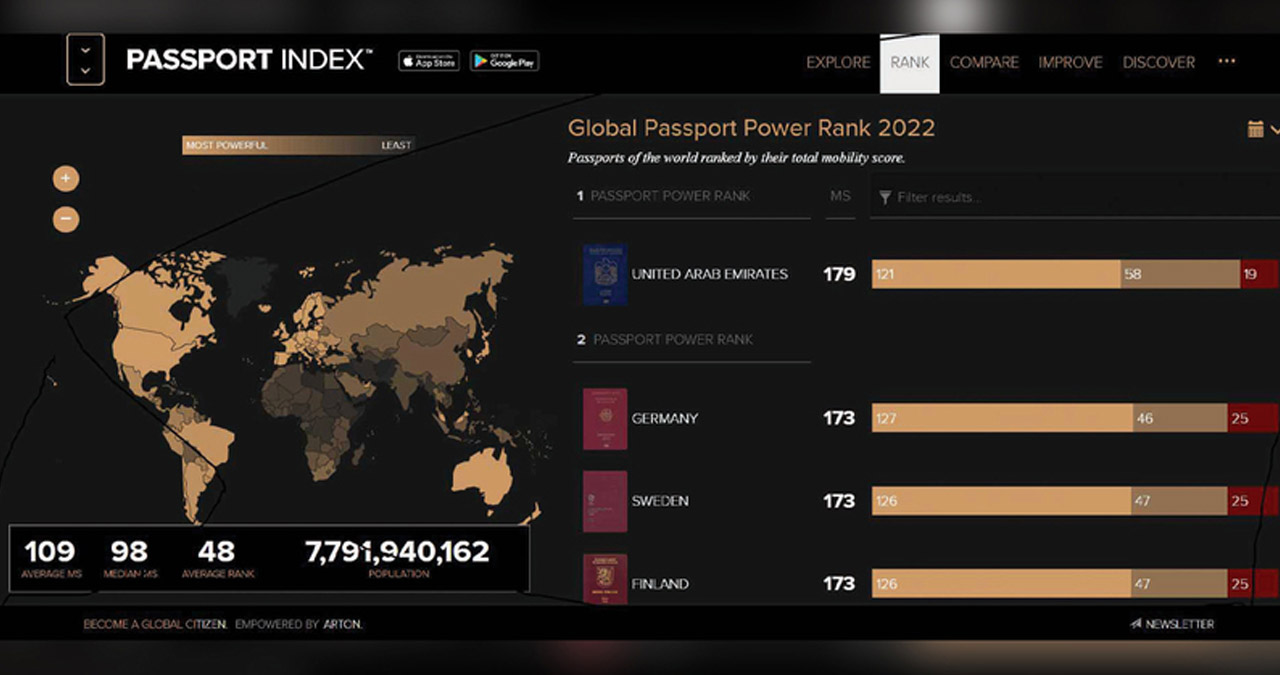
Task: Click Finland's visa-free bar segment showing 126
Action: pyautogui.click(x=1002, y=584)
